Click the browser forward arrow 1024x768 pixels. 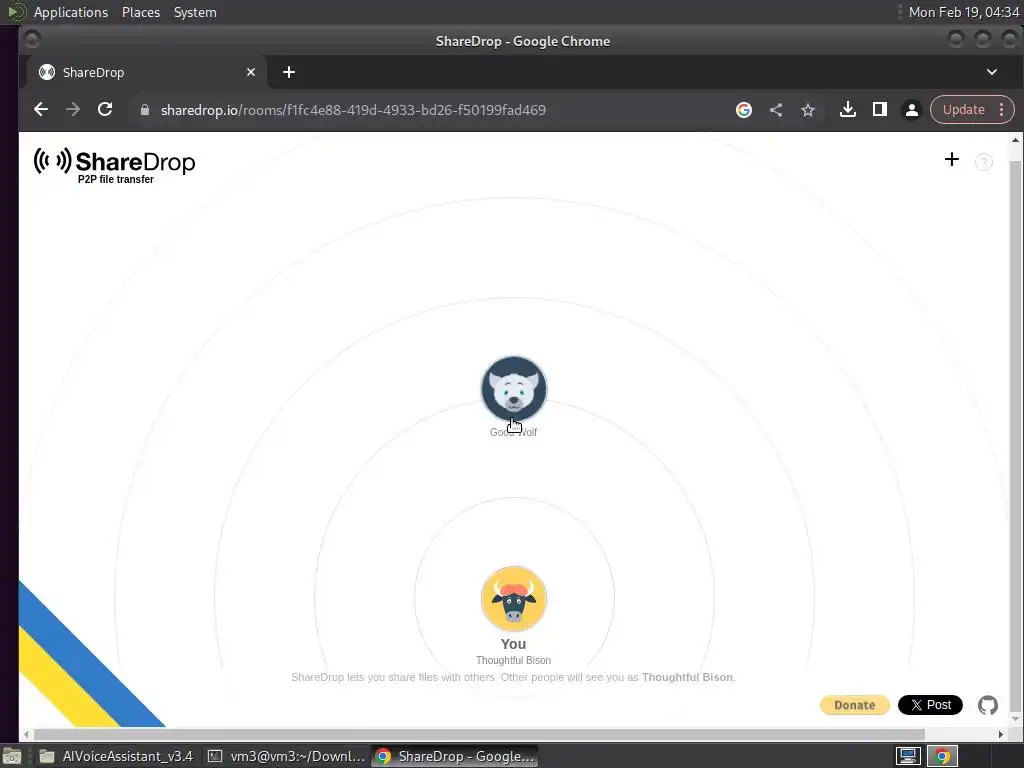point(73,110)
